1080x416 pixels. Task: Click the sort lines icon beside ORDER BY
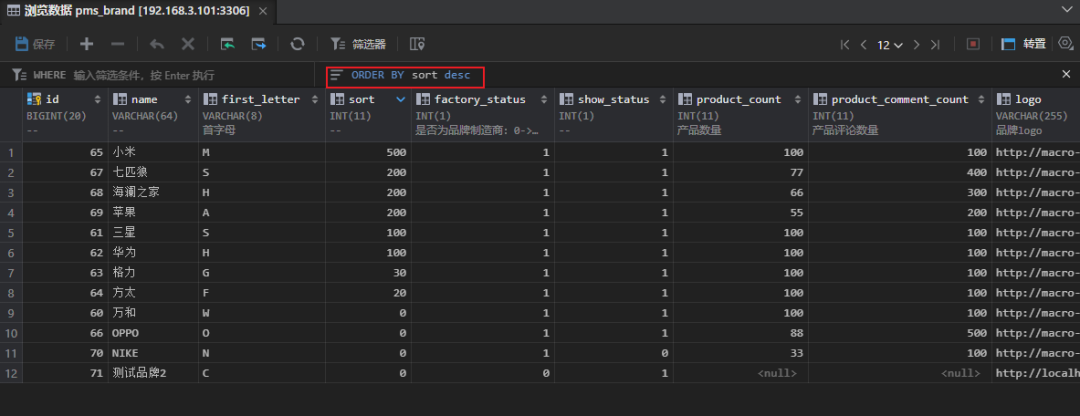(336, 74)
